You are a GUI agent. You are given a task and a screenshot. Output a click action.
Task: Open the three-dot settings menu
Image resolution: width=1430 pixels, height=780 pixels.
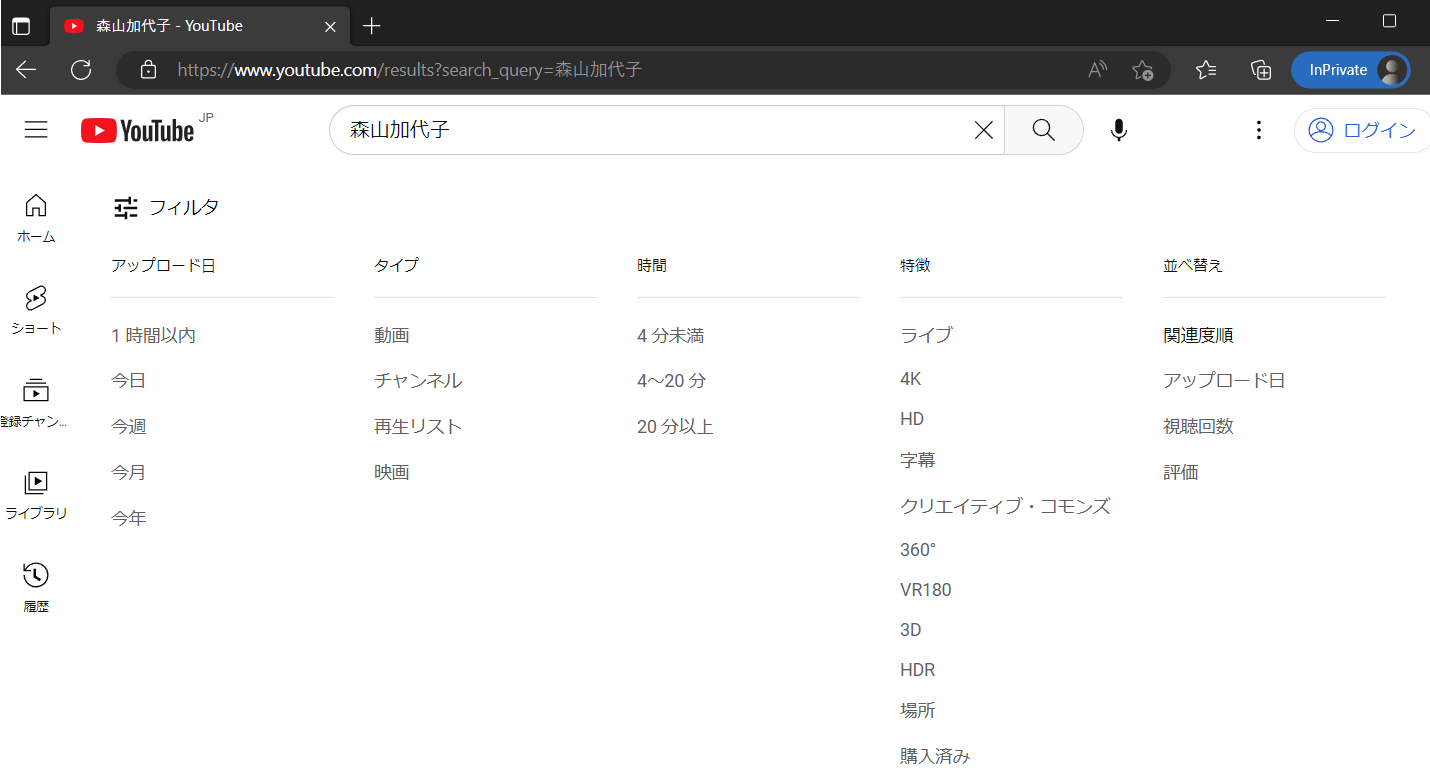[x=1259, y=130]
